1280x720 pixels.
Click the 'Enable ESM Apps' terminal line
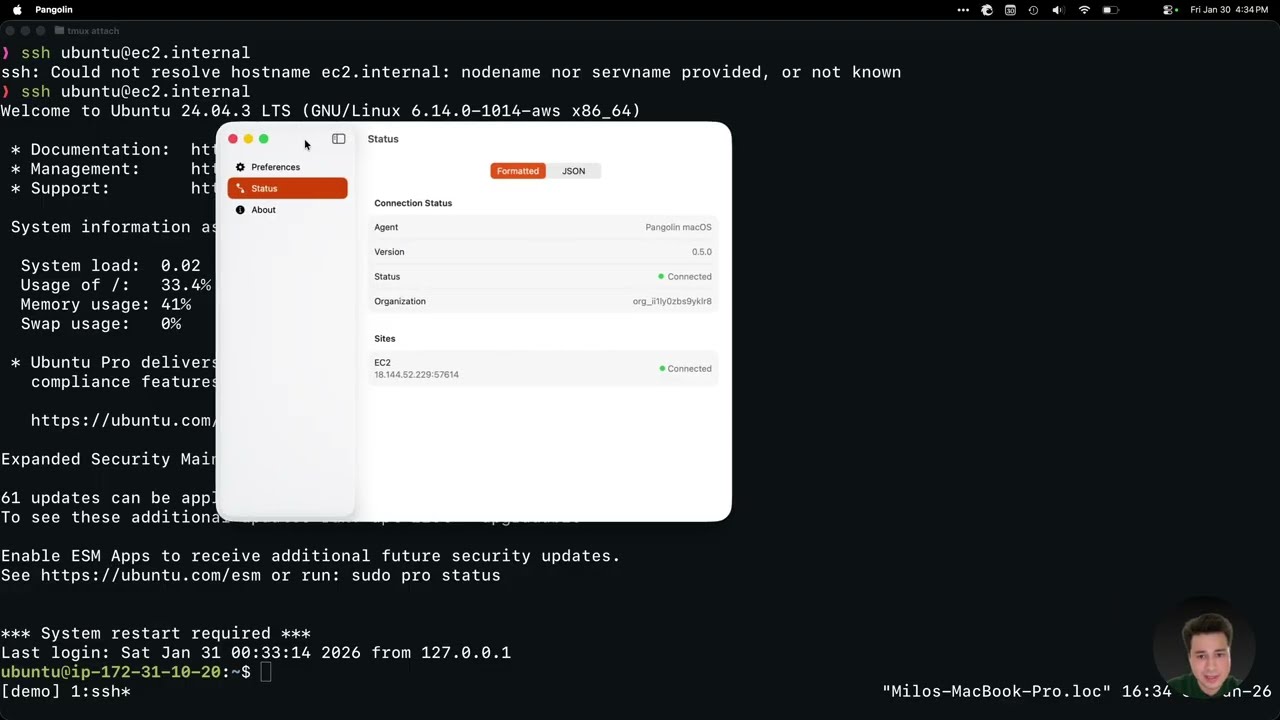point(311,556)
